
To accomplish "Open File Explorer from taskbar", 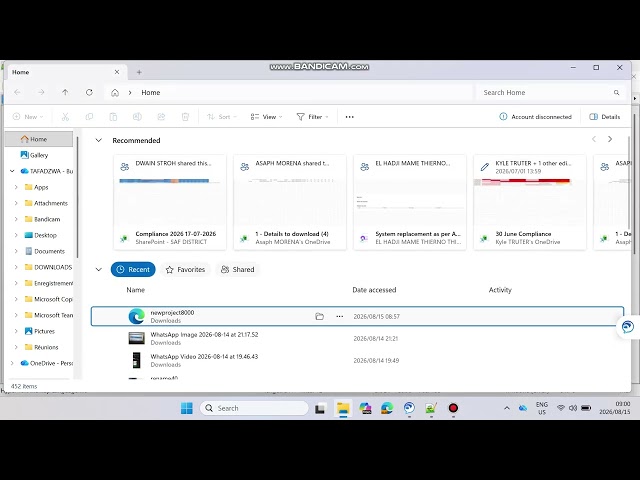I will [343, 408].
